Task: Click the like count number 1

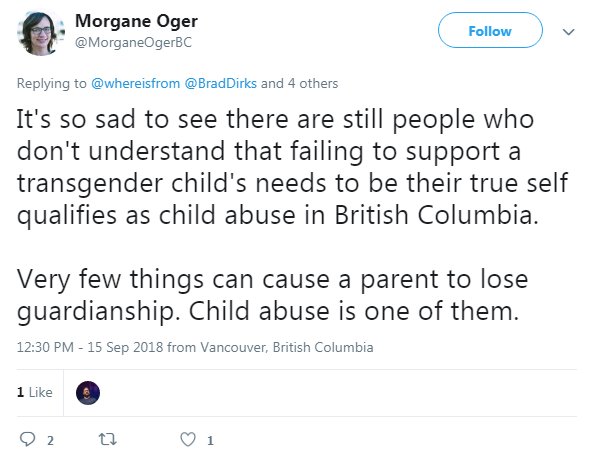Action: click(x=211, y=440)
